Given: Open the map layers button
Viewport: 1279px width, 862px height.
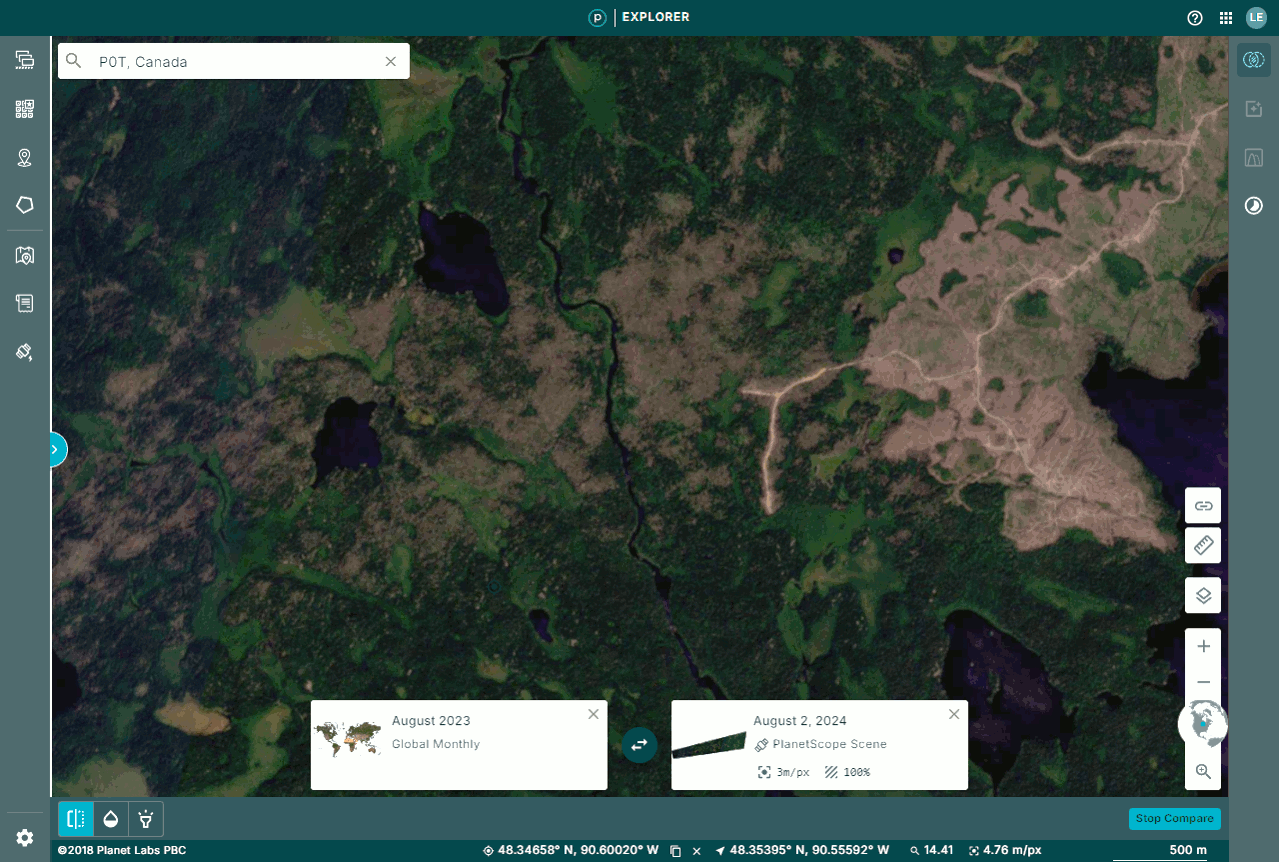Looking at the screenshot, I should point(1203,596).
